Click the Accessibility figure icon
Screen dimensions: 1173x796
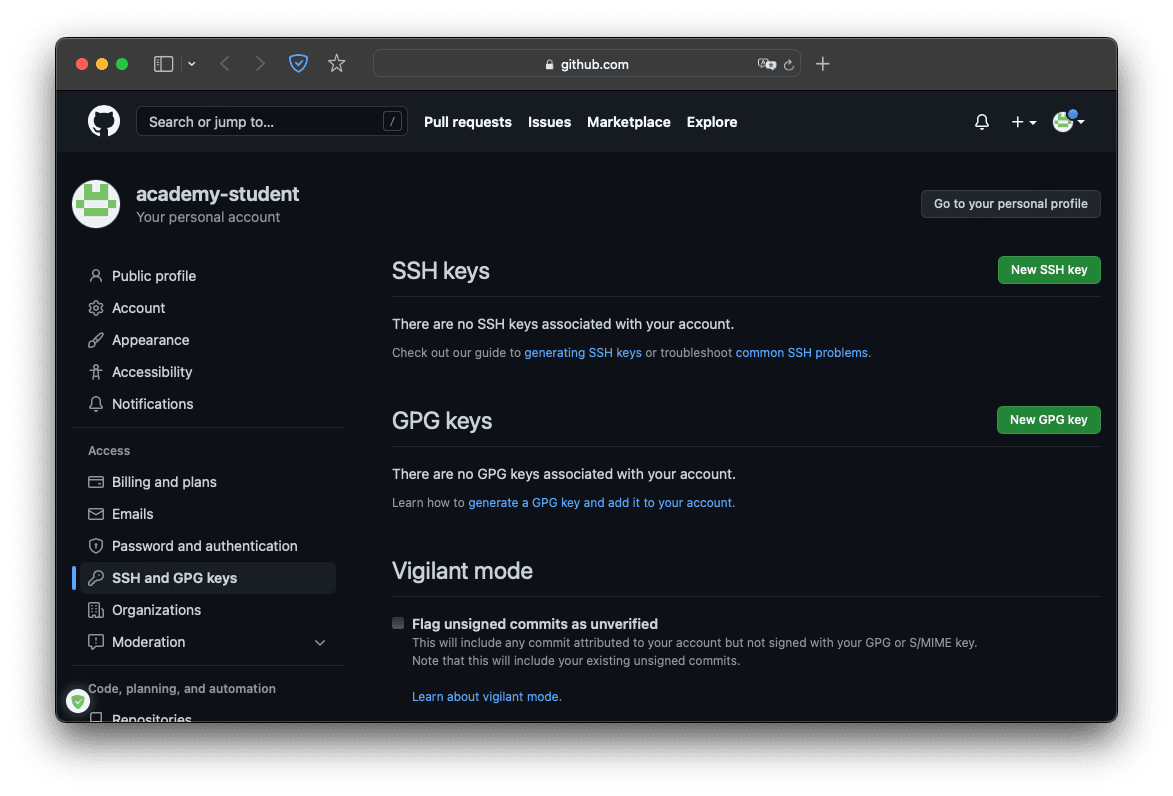point(96,372)
